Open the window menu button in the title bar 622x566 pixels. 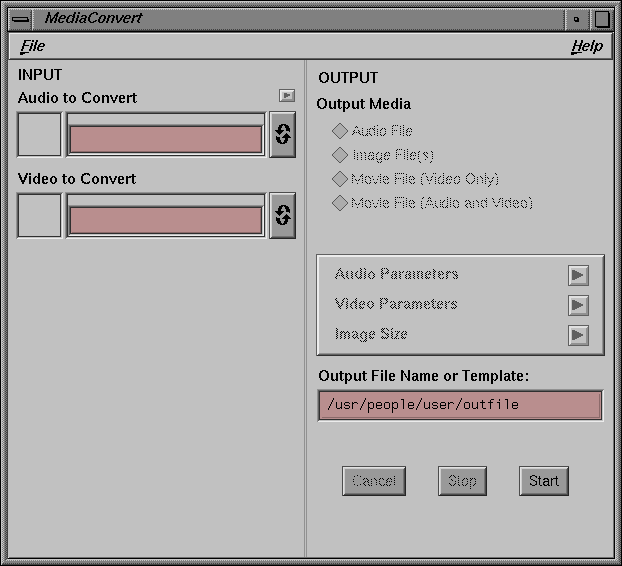20,19
